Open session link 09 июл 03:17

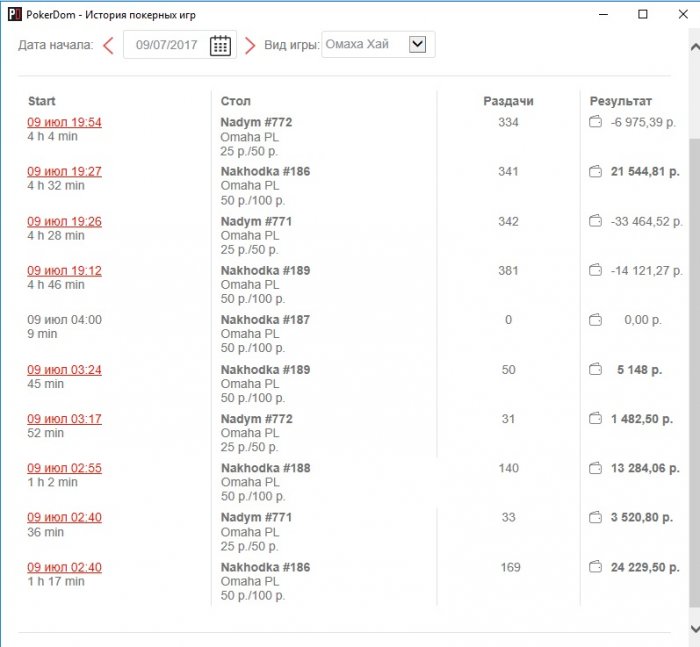pyautogui.click(x=64, y=418)
